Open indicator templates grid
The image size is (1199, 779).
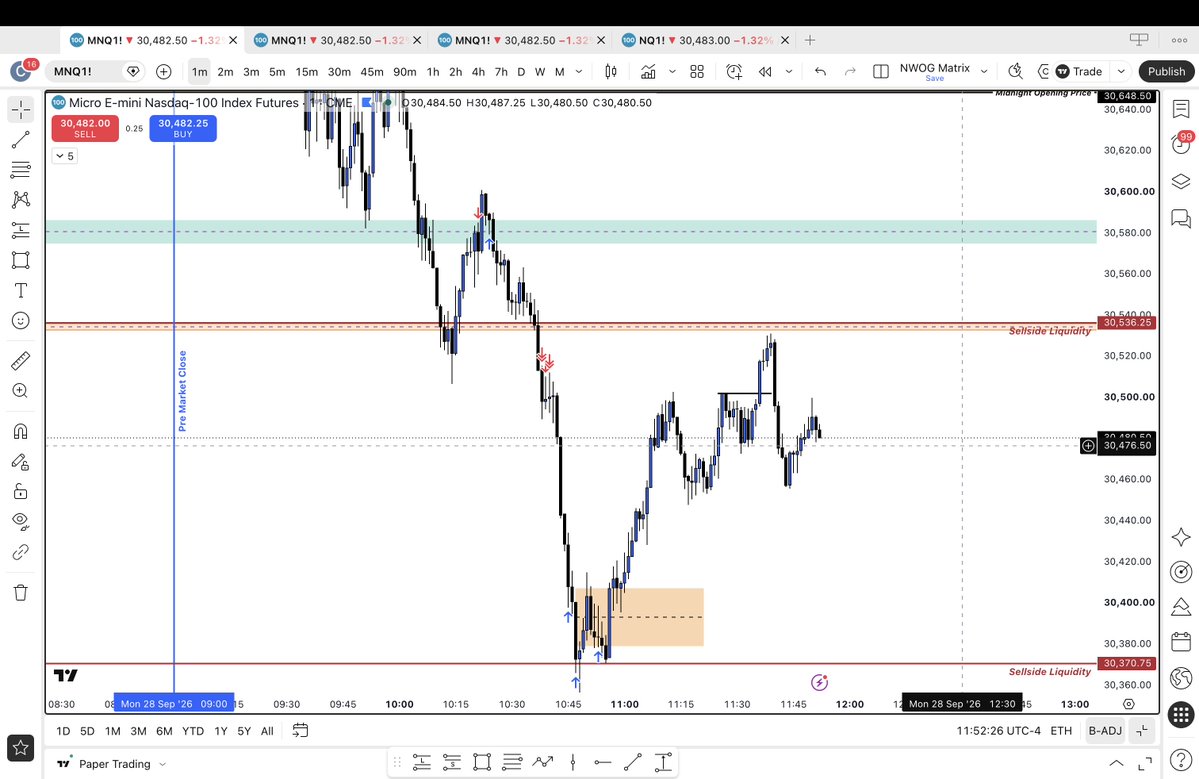coord(697,71)
